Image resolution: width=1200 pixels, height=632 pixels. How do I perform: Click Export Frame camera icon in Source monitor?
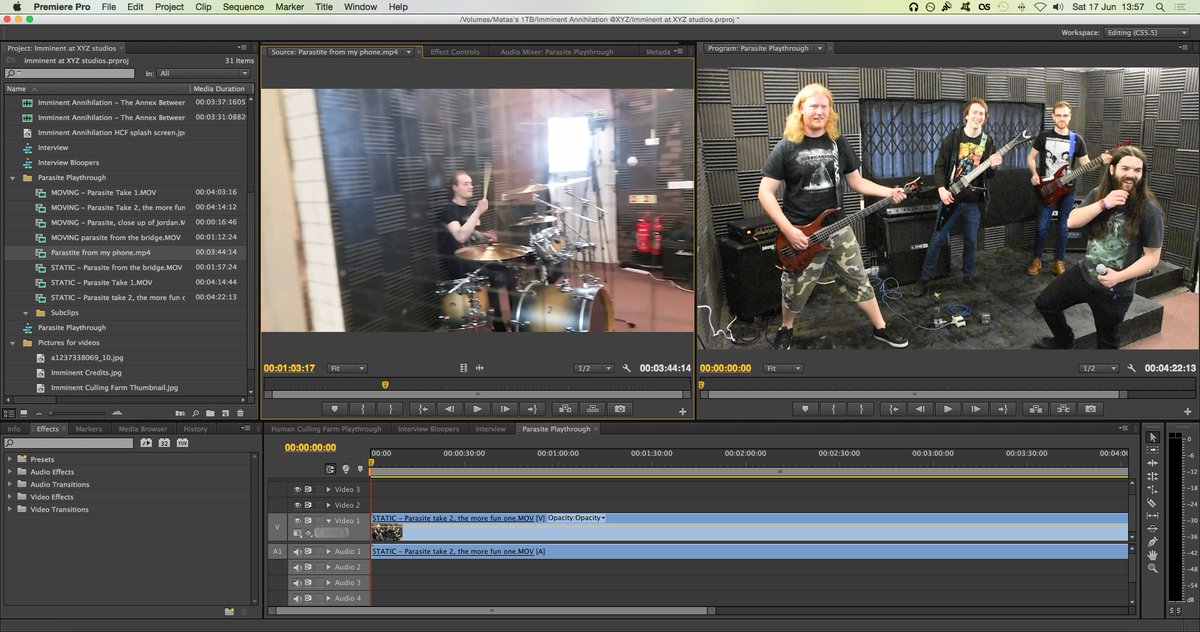620,408
